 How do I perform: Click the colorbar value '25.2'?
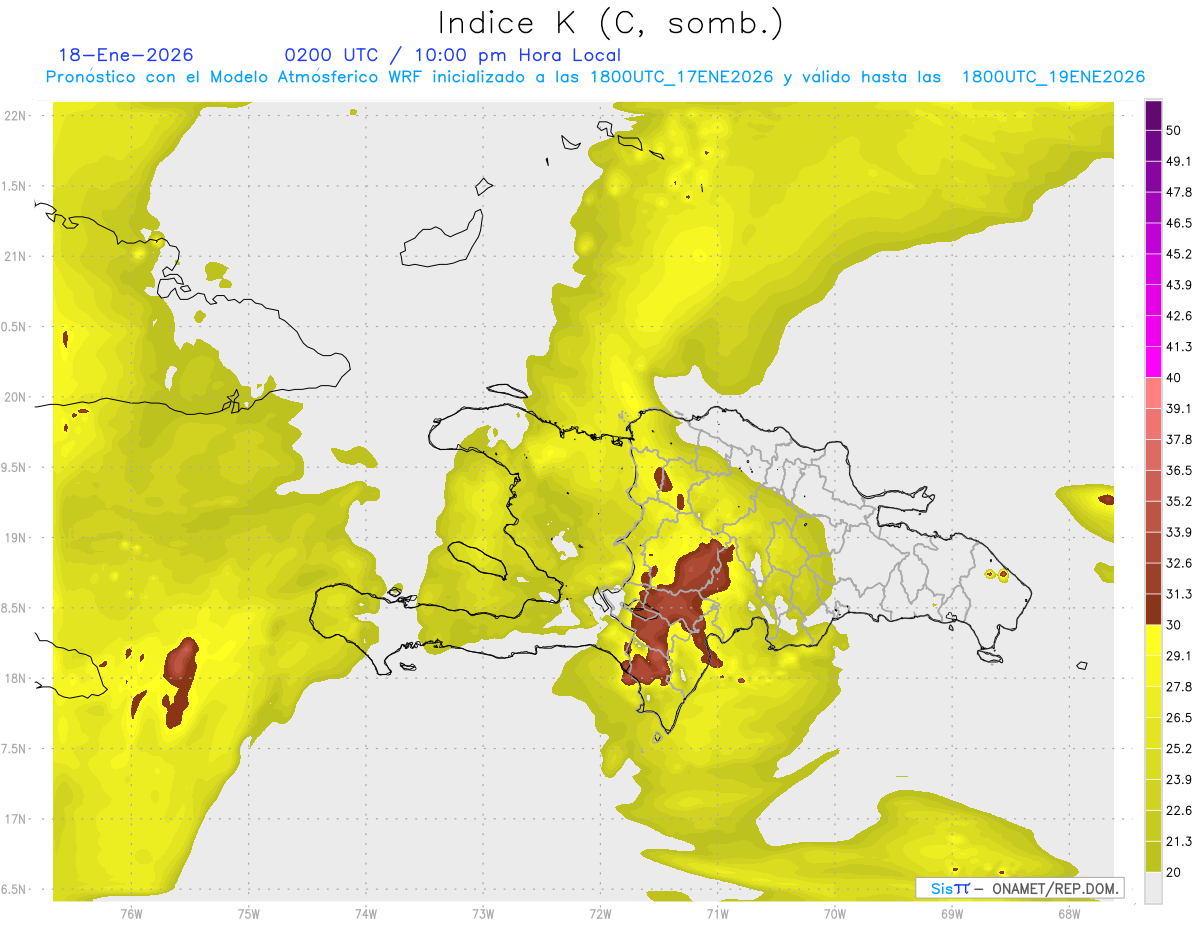pyautogui.click(x=1179, y=749)
